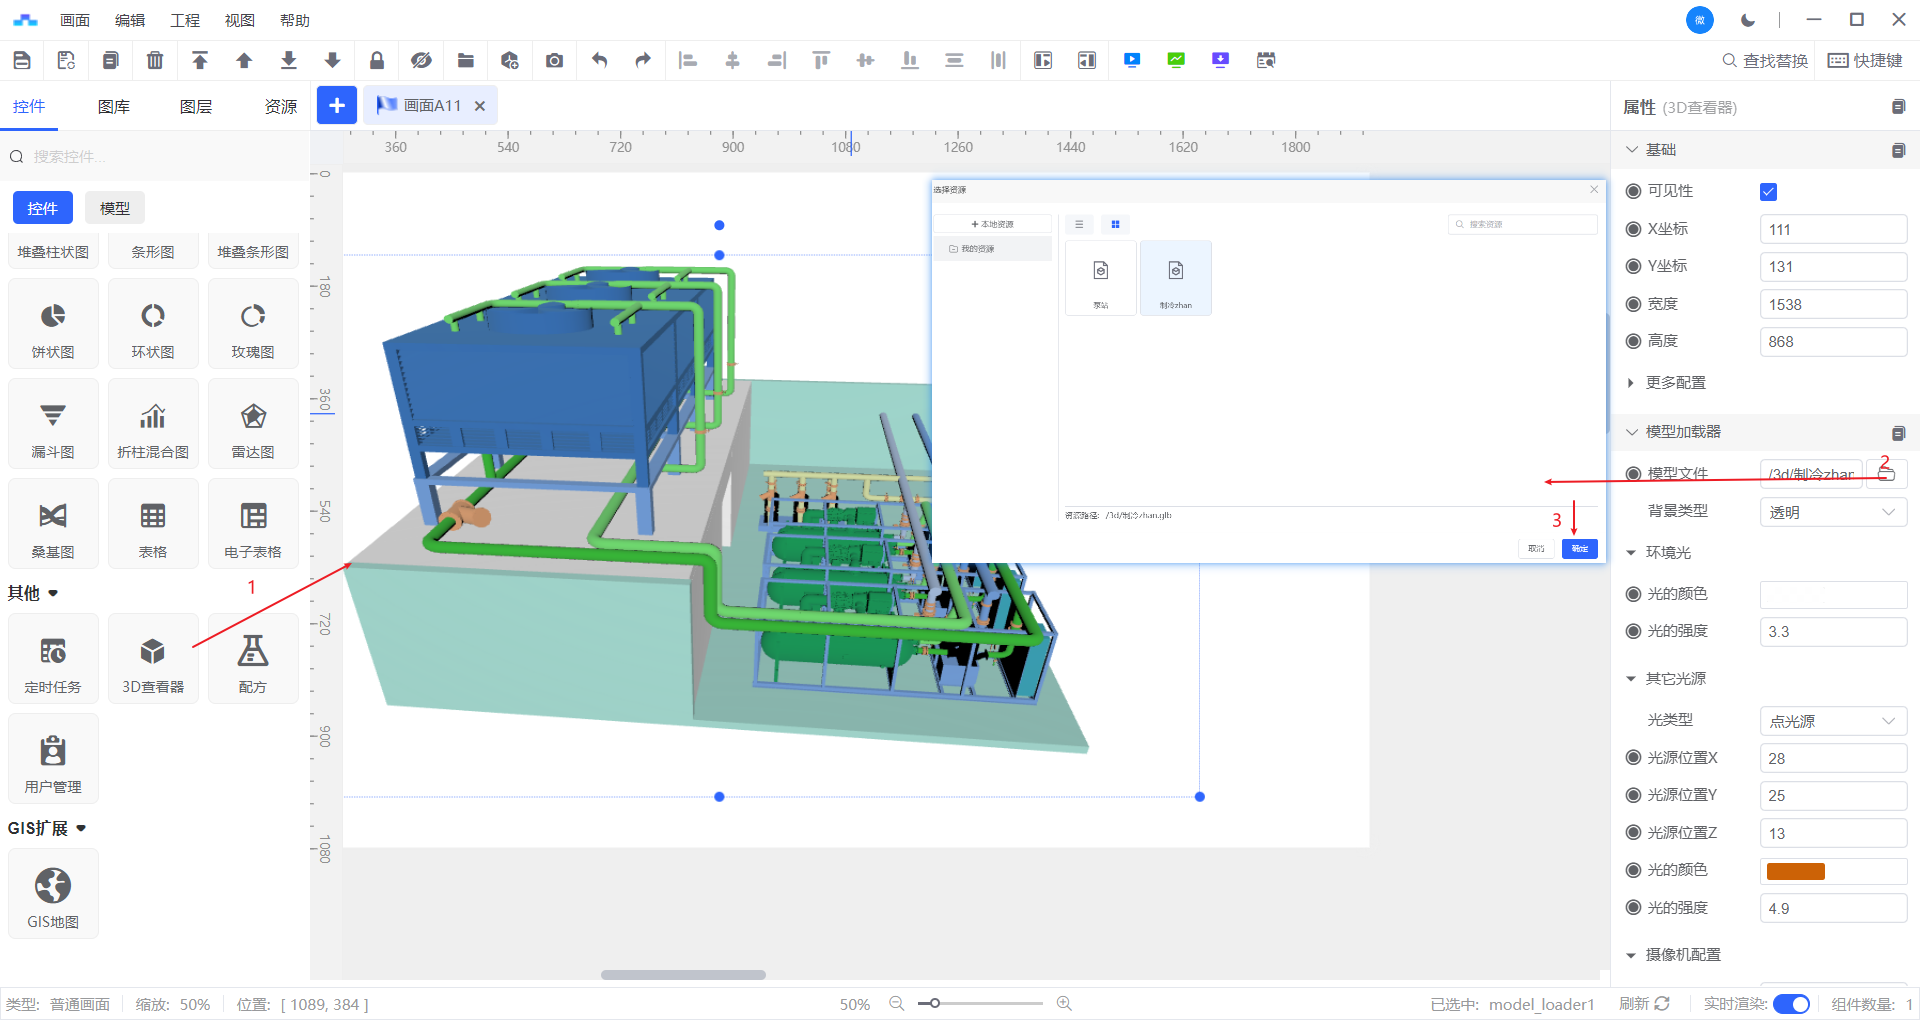Image resolution: width=1920 pixels, height=1020 pixels.
Task: Uncheck the 可见性 checkbox
Action: click(x=1768, y=192)
